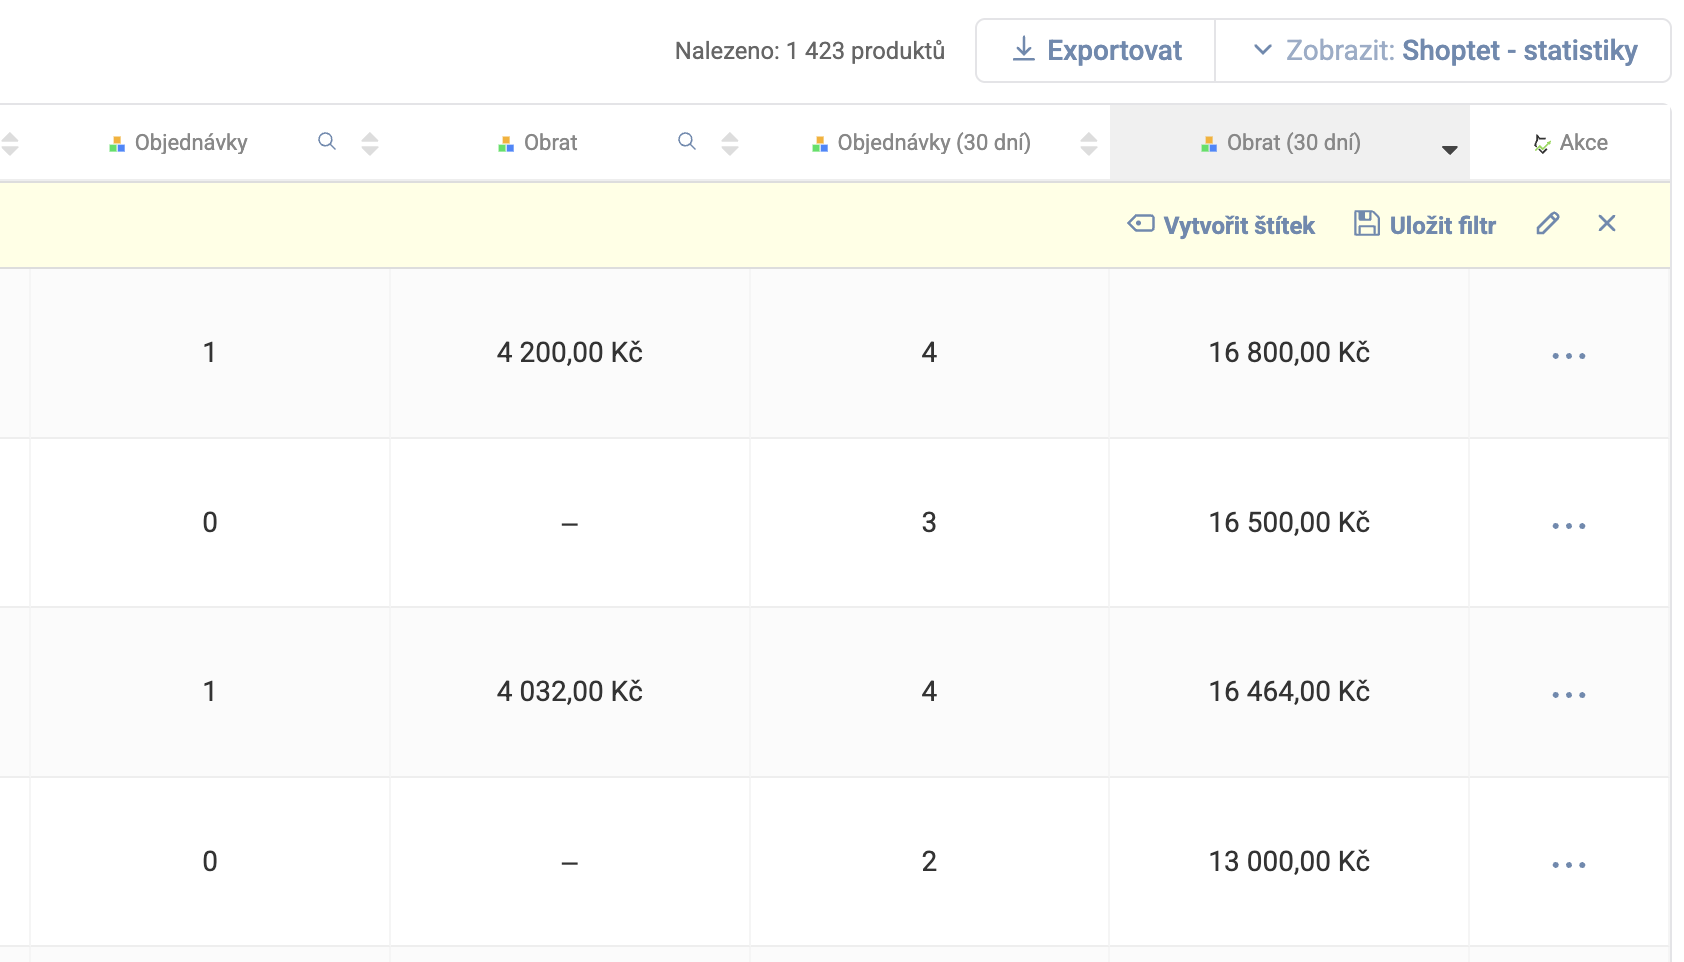The image size is (1684, 962).
Task: Click the search icon in Obrat column
Action: tap(687, 142)
